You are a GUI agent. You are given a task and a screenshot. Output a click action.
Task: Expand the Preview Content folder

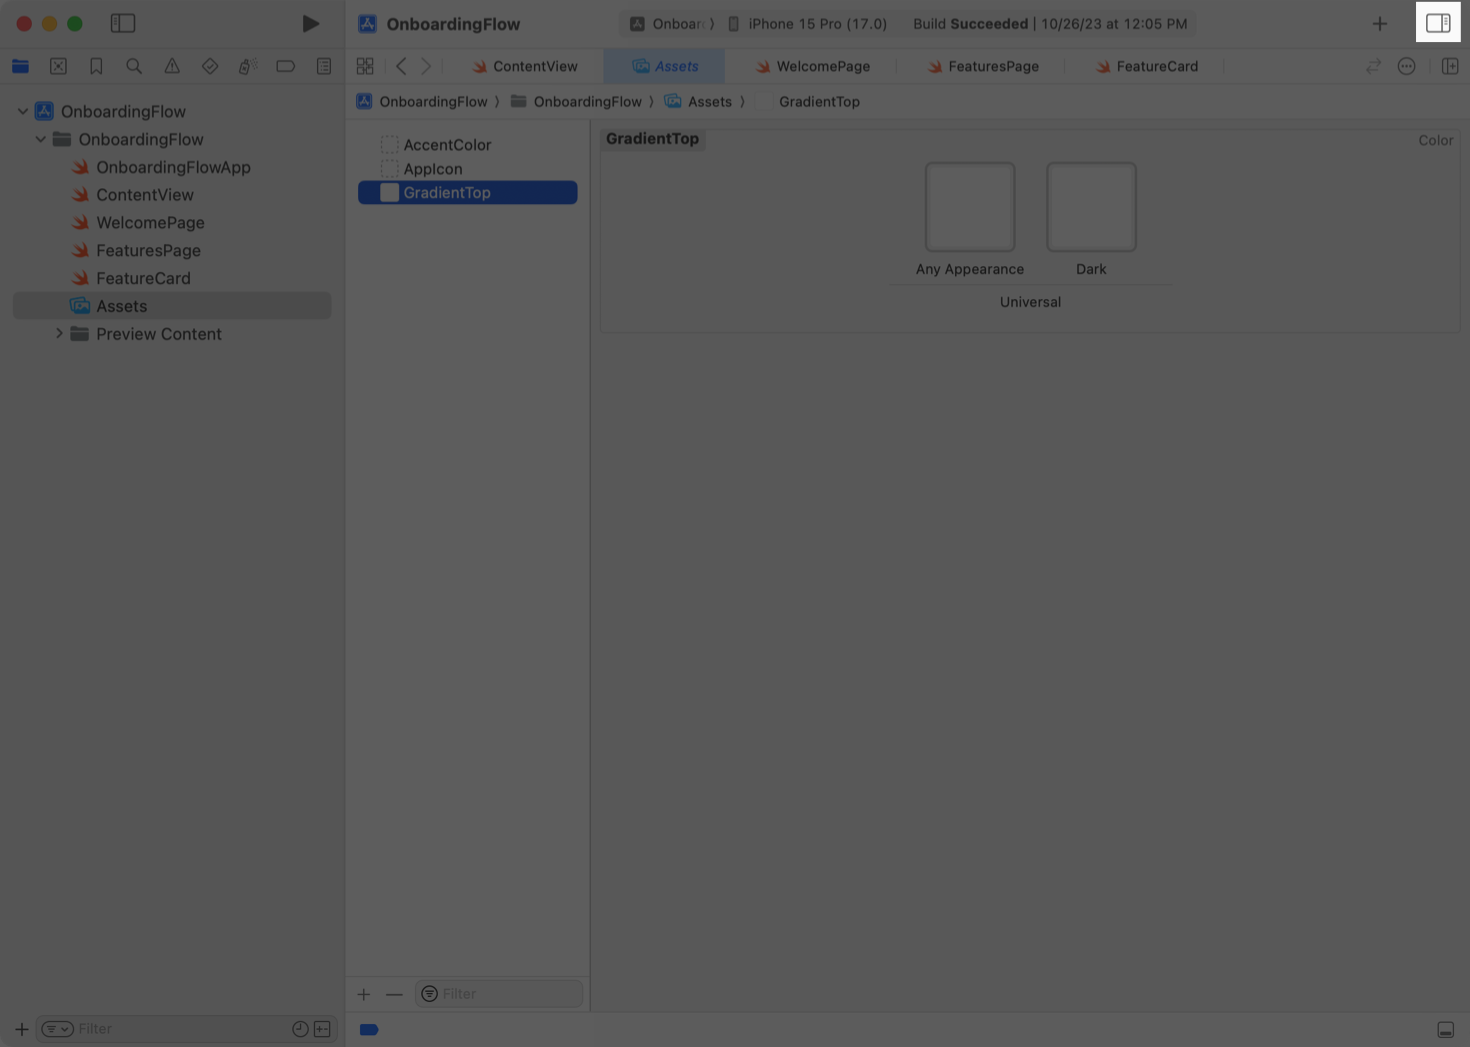point(59,334)
